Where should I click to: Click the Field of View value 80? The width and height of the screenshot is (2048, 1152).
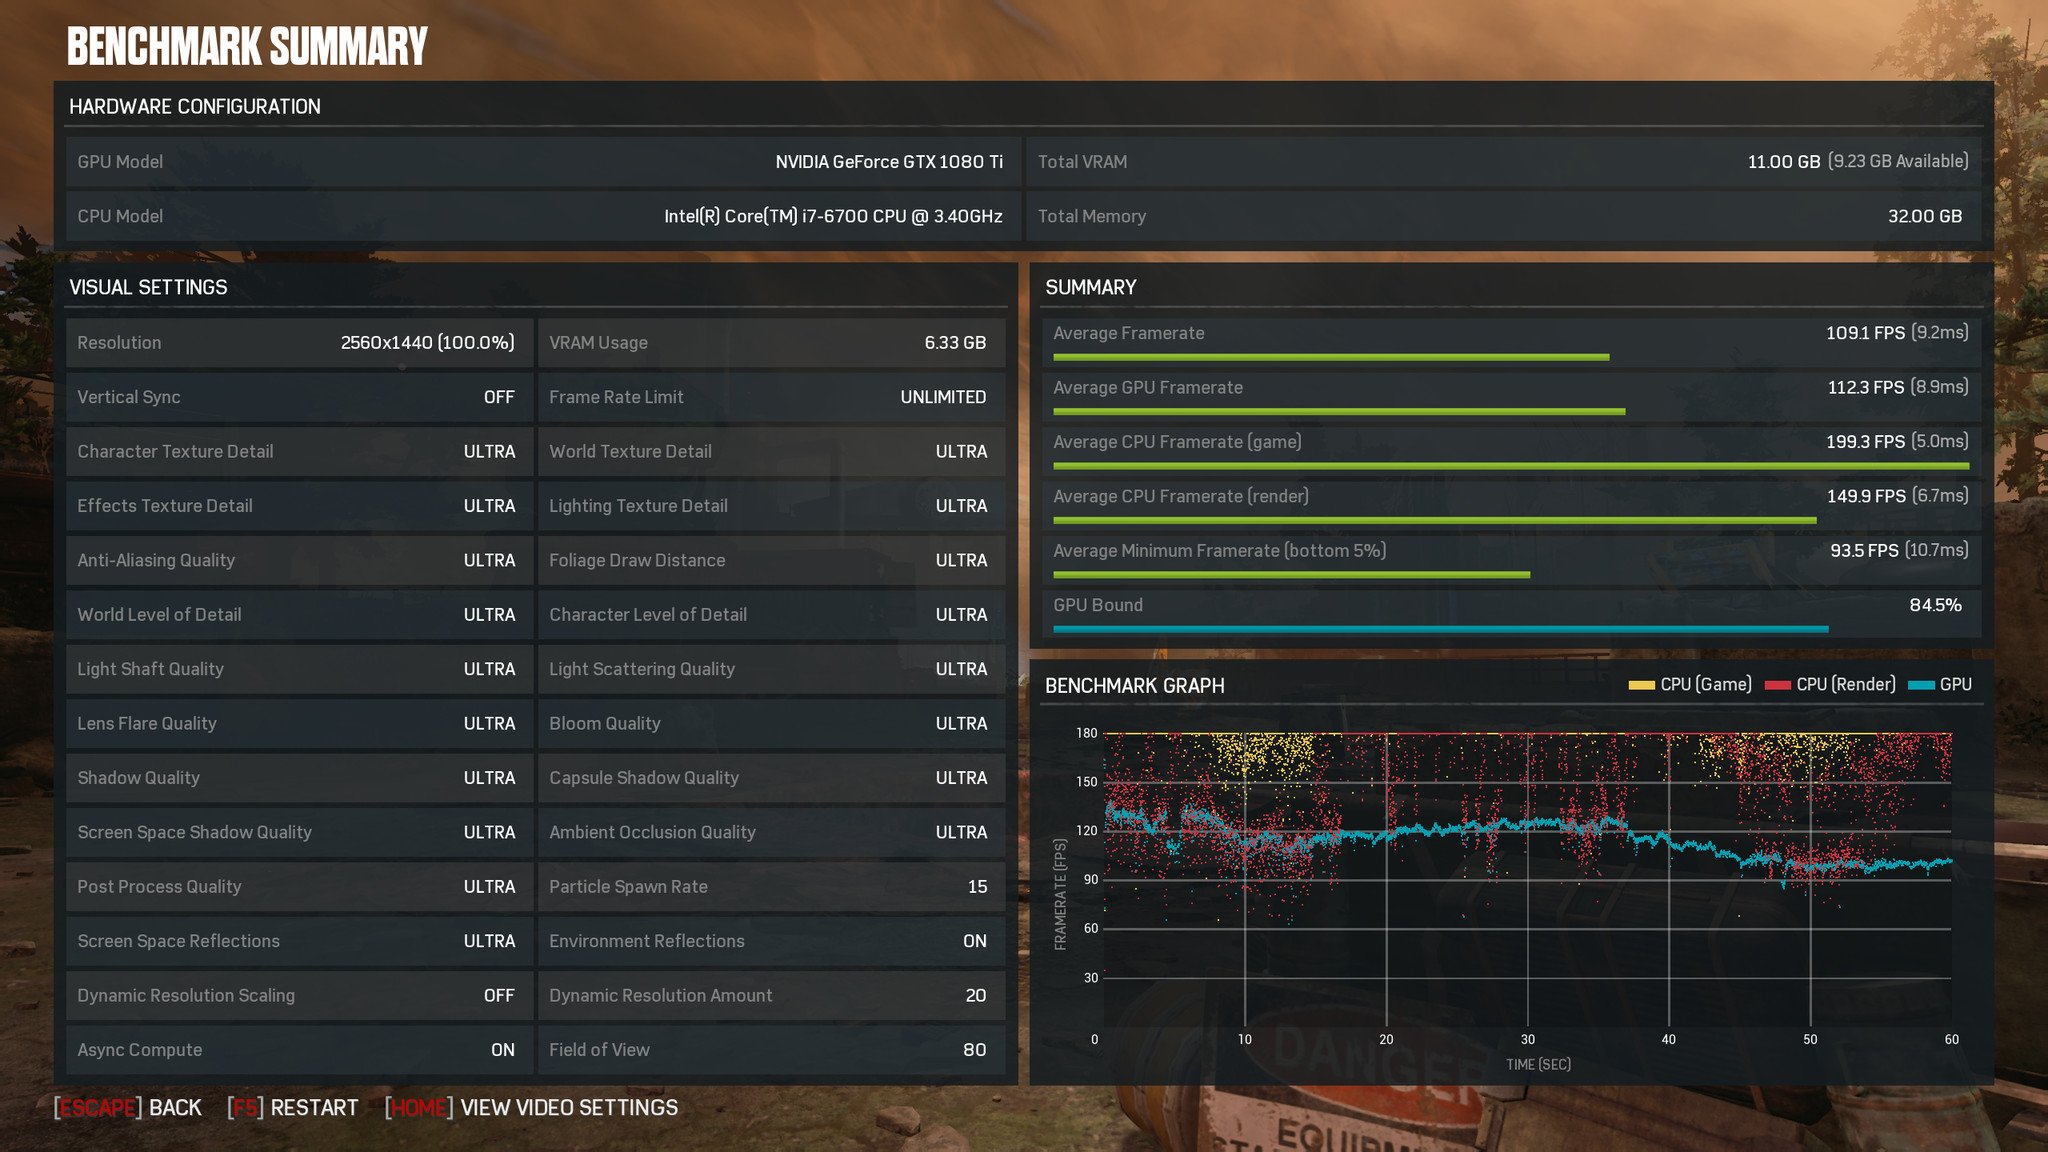(973, 1050)
